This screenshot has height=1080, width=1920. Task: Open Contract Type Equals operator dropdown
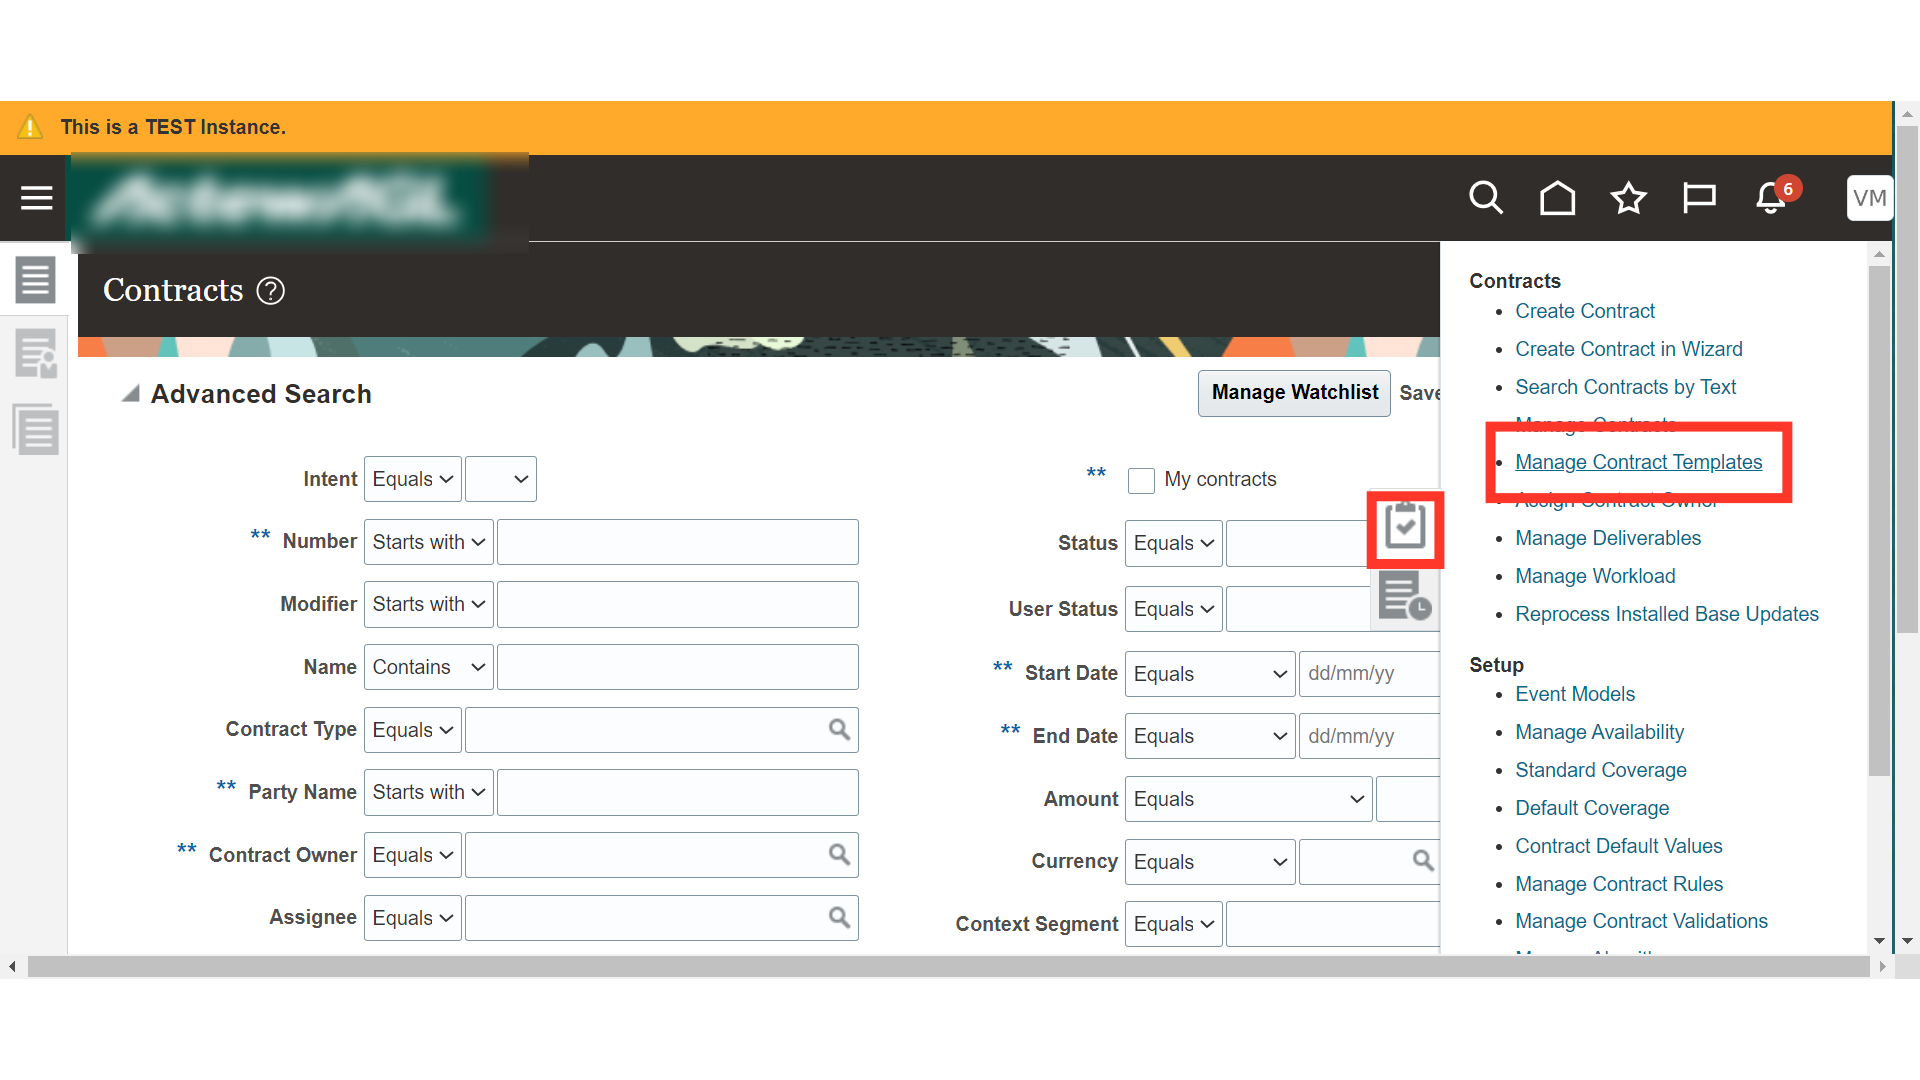[413, 730]
